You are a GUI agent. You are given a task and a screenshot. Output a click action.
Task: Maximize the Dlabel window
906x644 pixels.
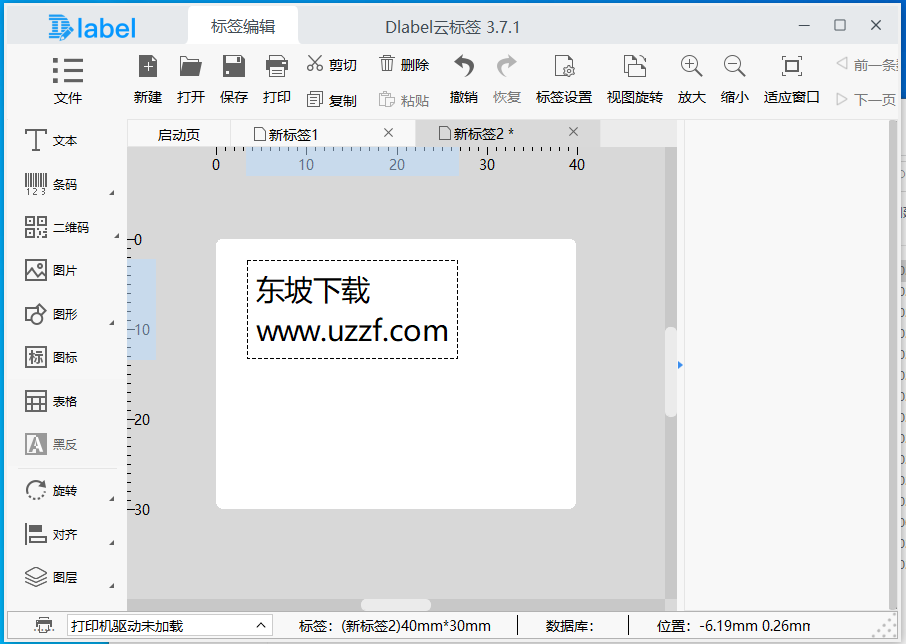click(840, 25)
